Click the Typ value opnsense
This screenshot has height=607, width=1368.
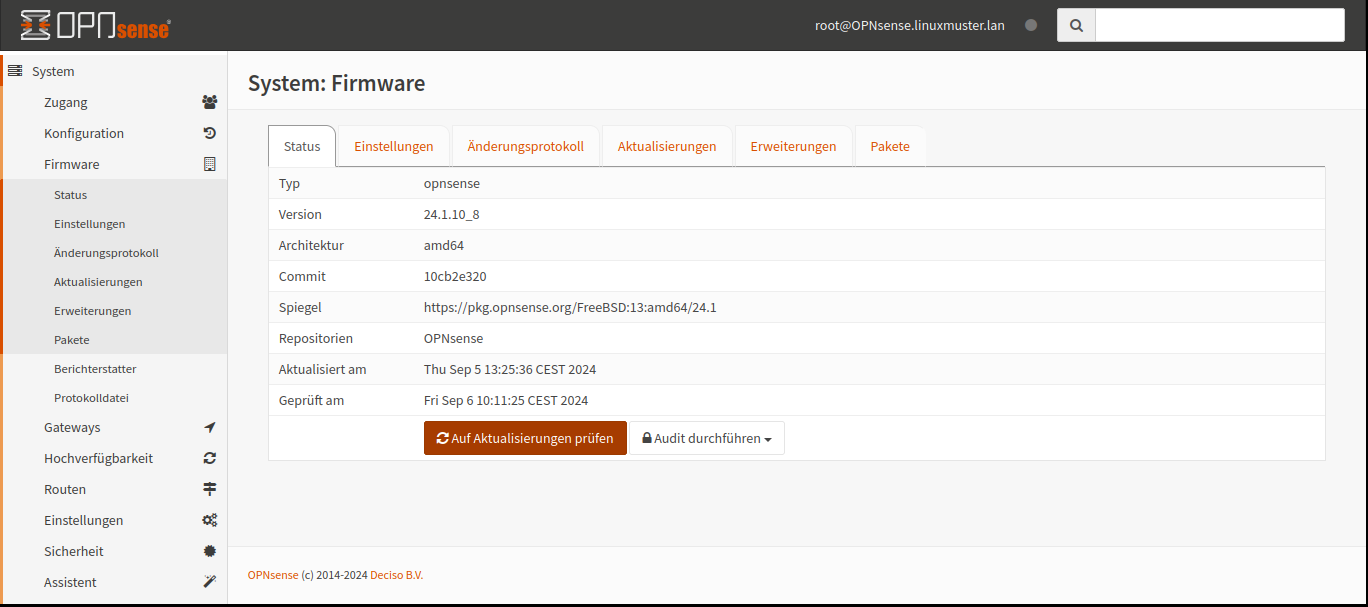452,184
